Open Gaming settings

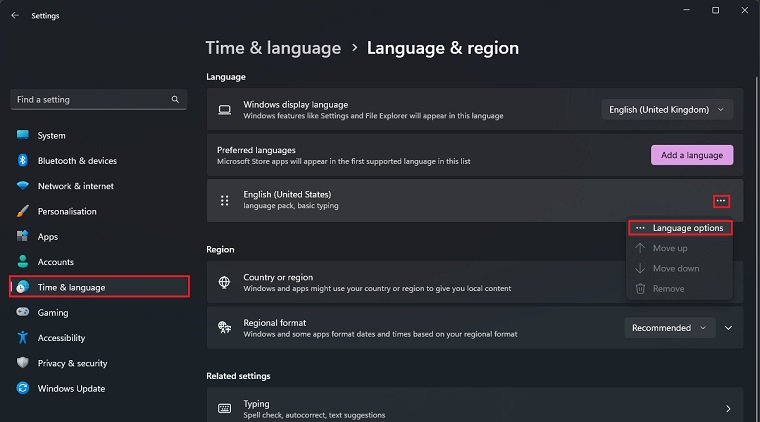(x=99, y=313)
